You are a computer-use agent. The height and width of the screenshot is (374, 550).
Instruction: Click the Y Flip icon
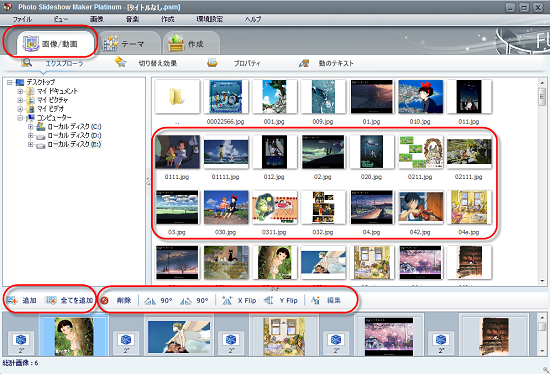269,300
